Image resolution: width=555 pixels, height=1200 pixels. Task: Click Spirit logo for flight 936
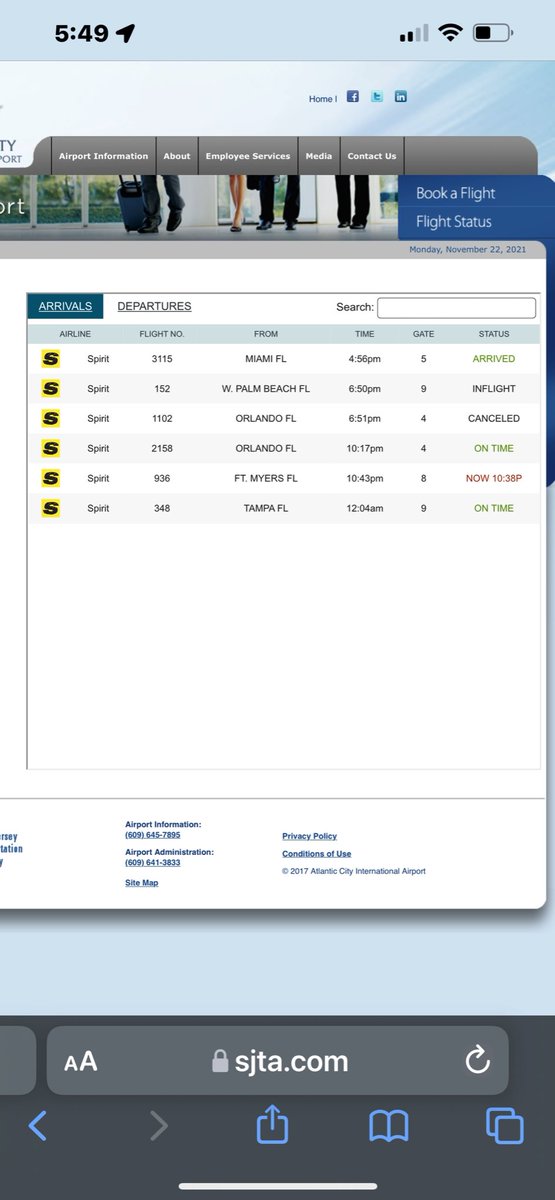click(50, 479)
